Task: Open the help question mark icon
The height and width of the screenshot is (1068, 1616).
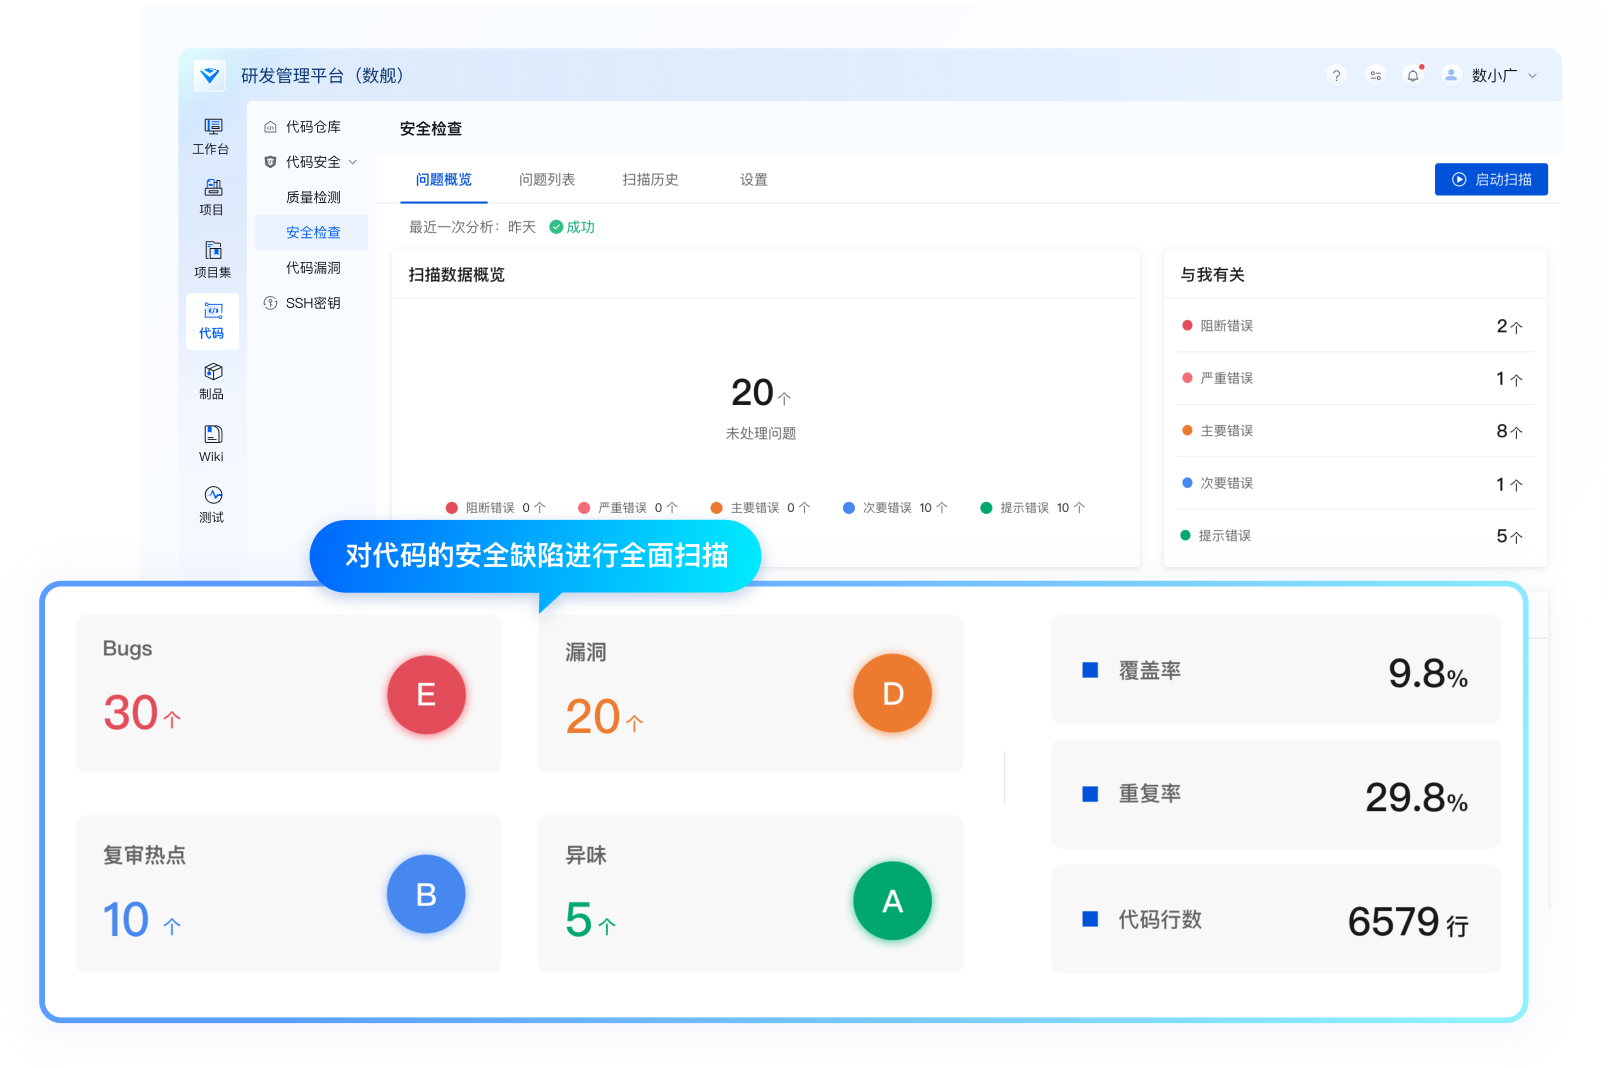Action: pyautogui.click(x=1336, y=76)
